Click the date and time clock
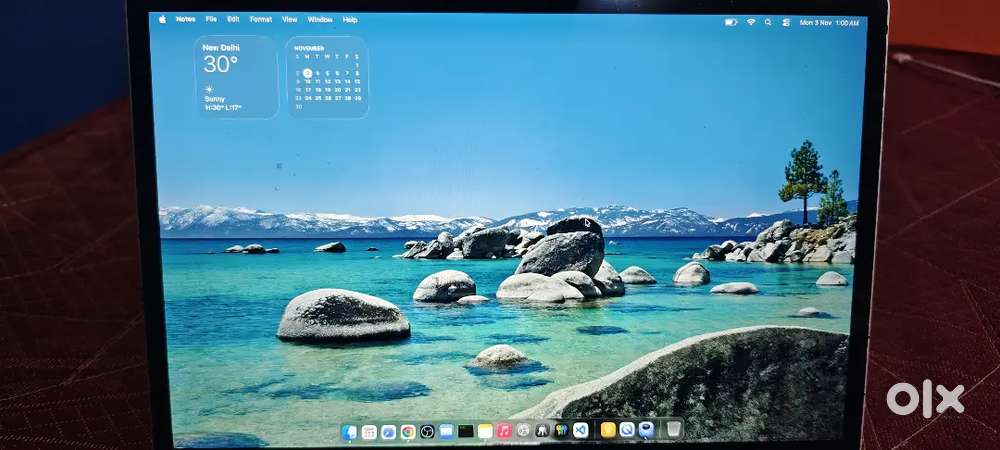 pos(829,22)
